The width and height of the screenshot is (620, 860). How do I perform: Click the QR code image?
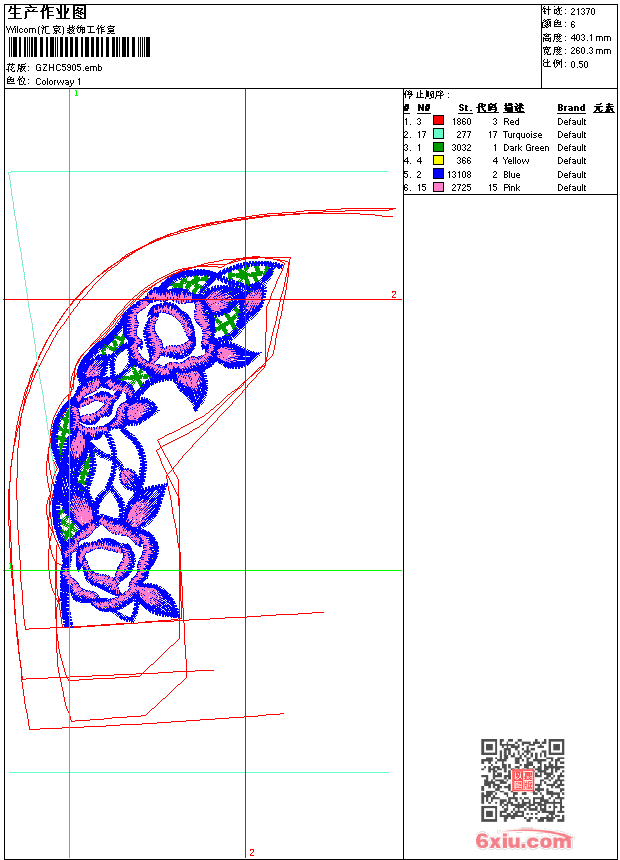click(522, 780)
